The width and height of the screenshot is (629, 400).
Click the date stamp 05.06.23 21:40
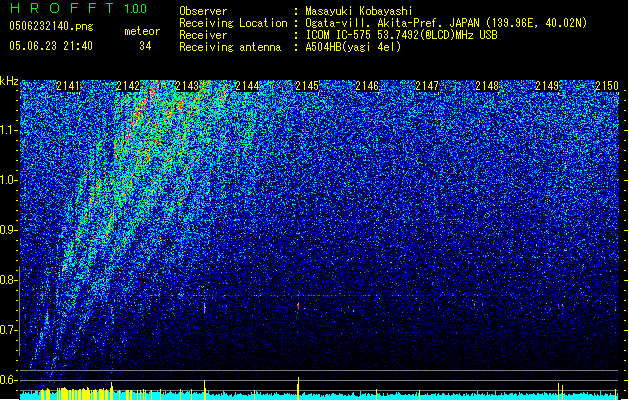click(51, 46)
